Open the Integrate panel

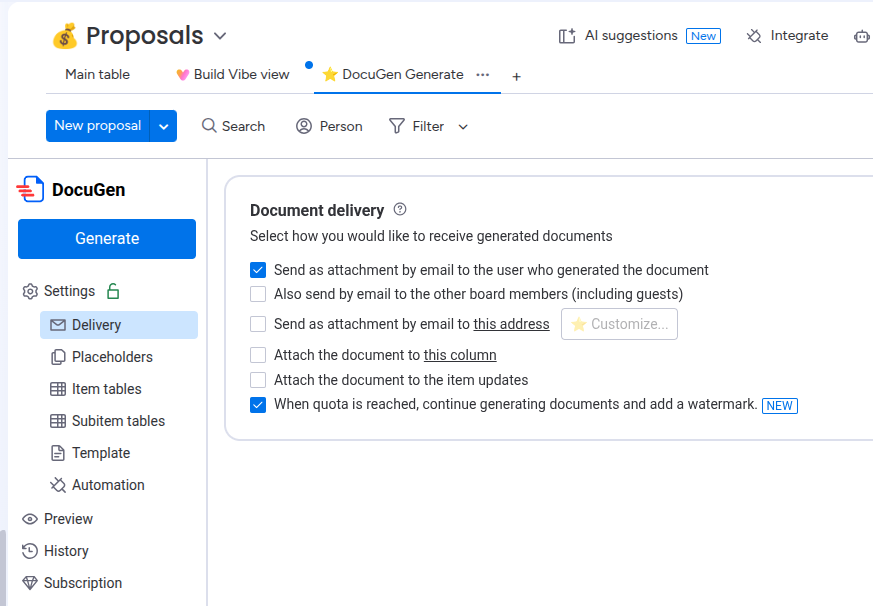pyautogui.click(x=799, y=36)
